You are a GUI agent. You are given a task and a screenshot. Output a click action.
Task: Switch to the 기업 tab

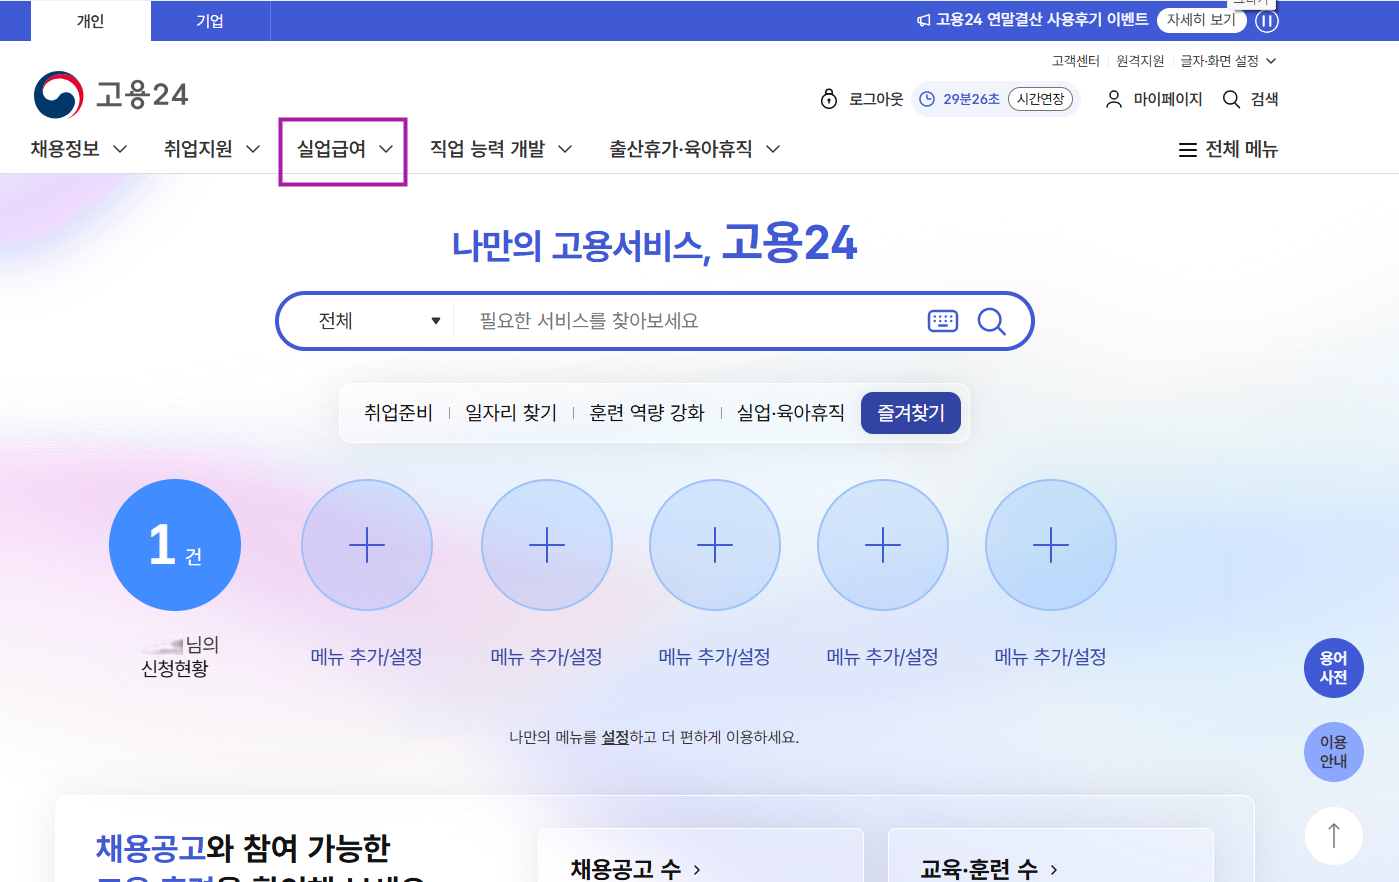[x=210, y=21]
